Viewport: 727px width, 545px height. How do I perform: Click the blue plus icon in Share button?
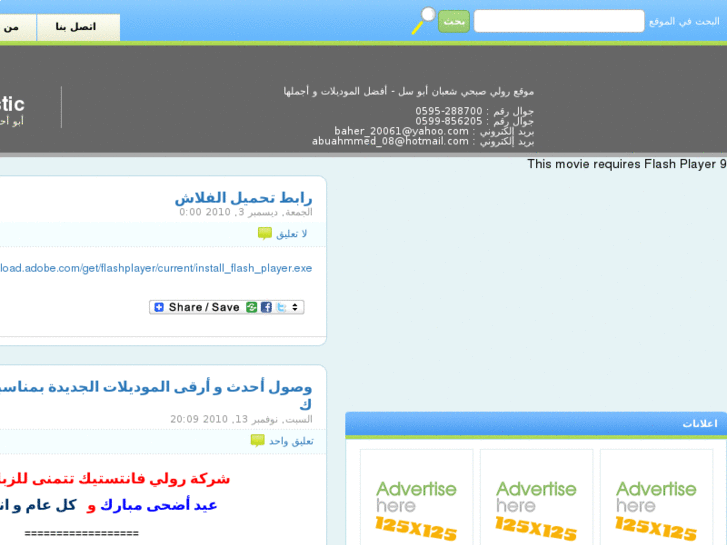pyautogui.click(x=159, y=307)
